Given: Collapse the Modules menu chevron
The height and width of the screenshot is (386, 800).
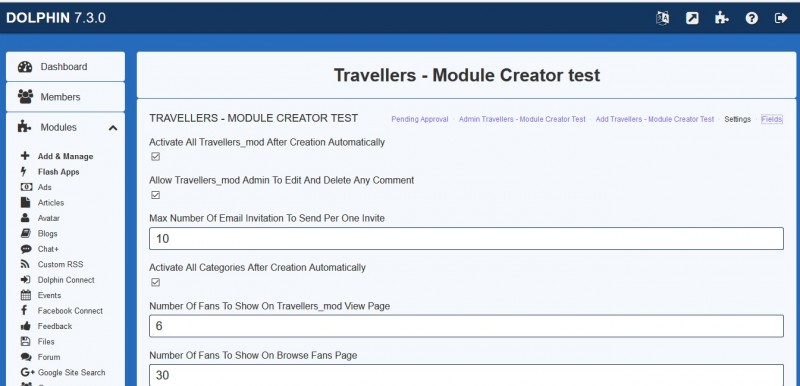Looking at the screenshot, I should 113,127.
